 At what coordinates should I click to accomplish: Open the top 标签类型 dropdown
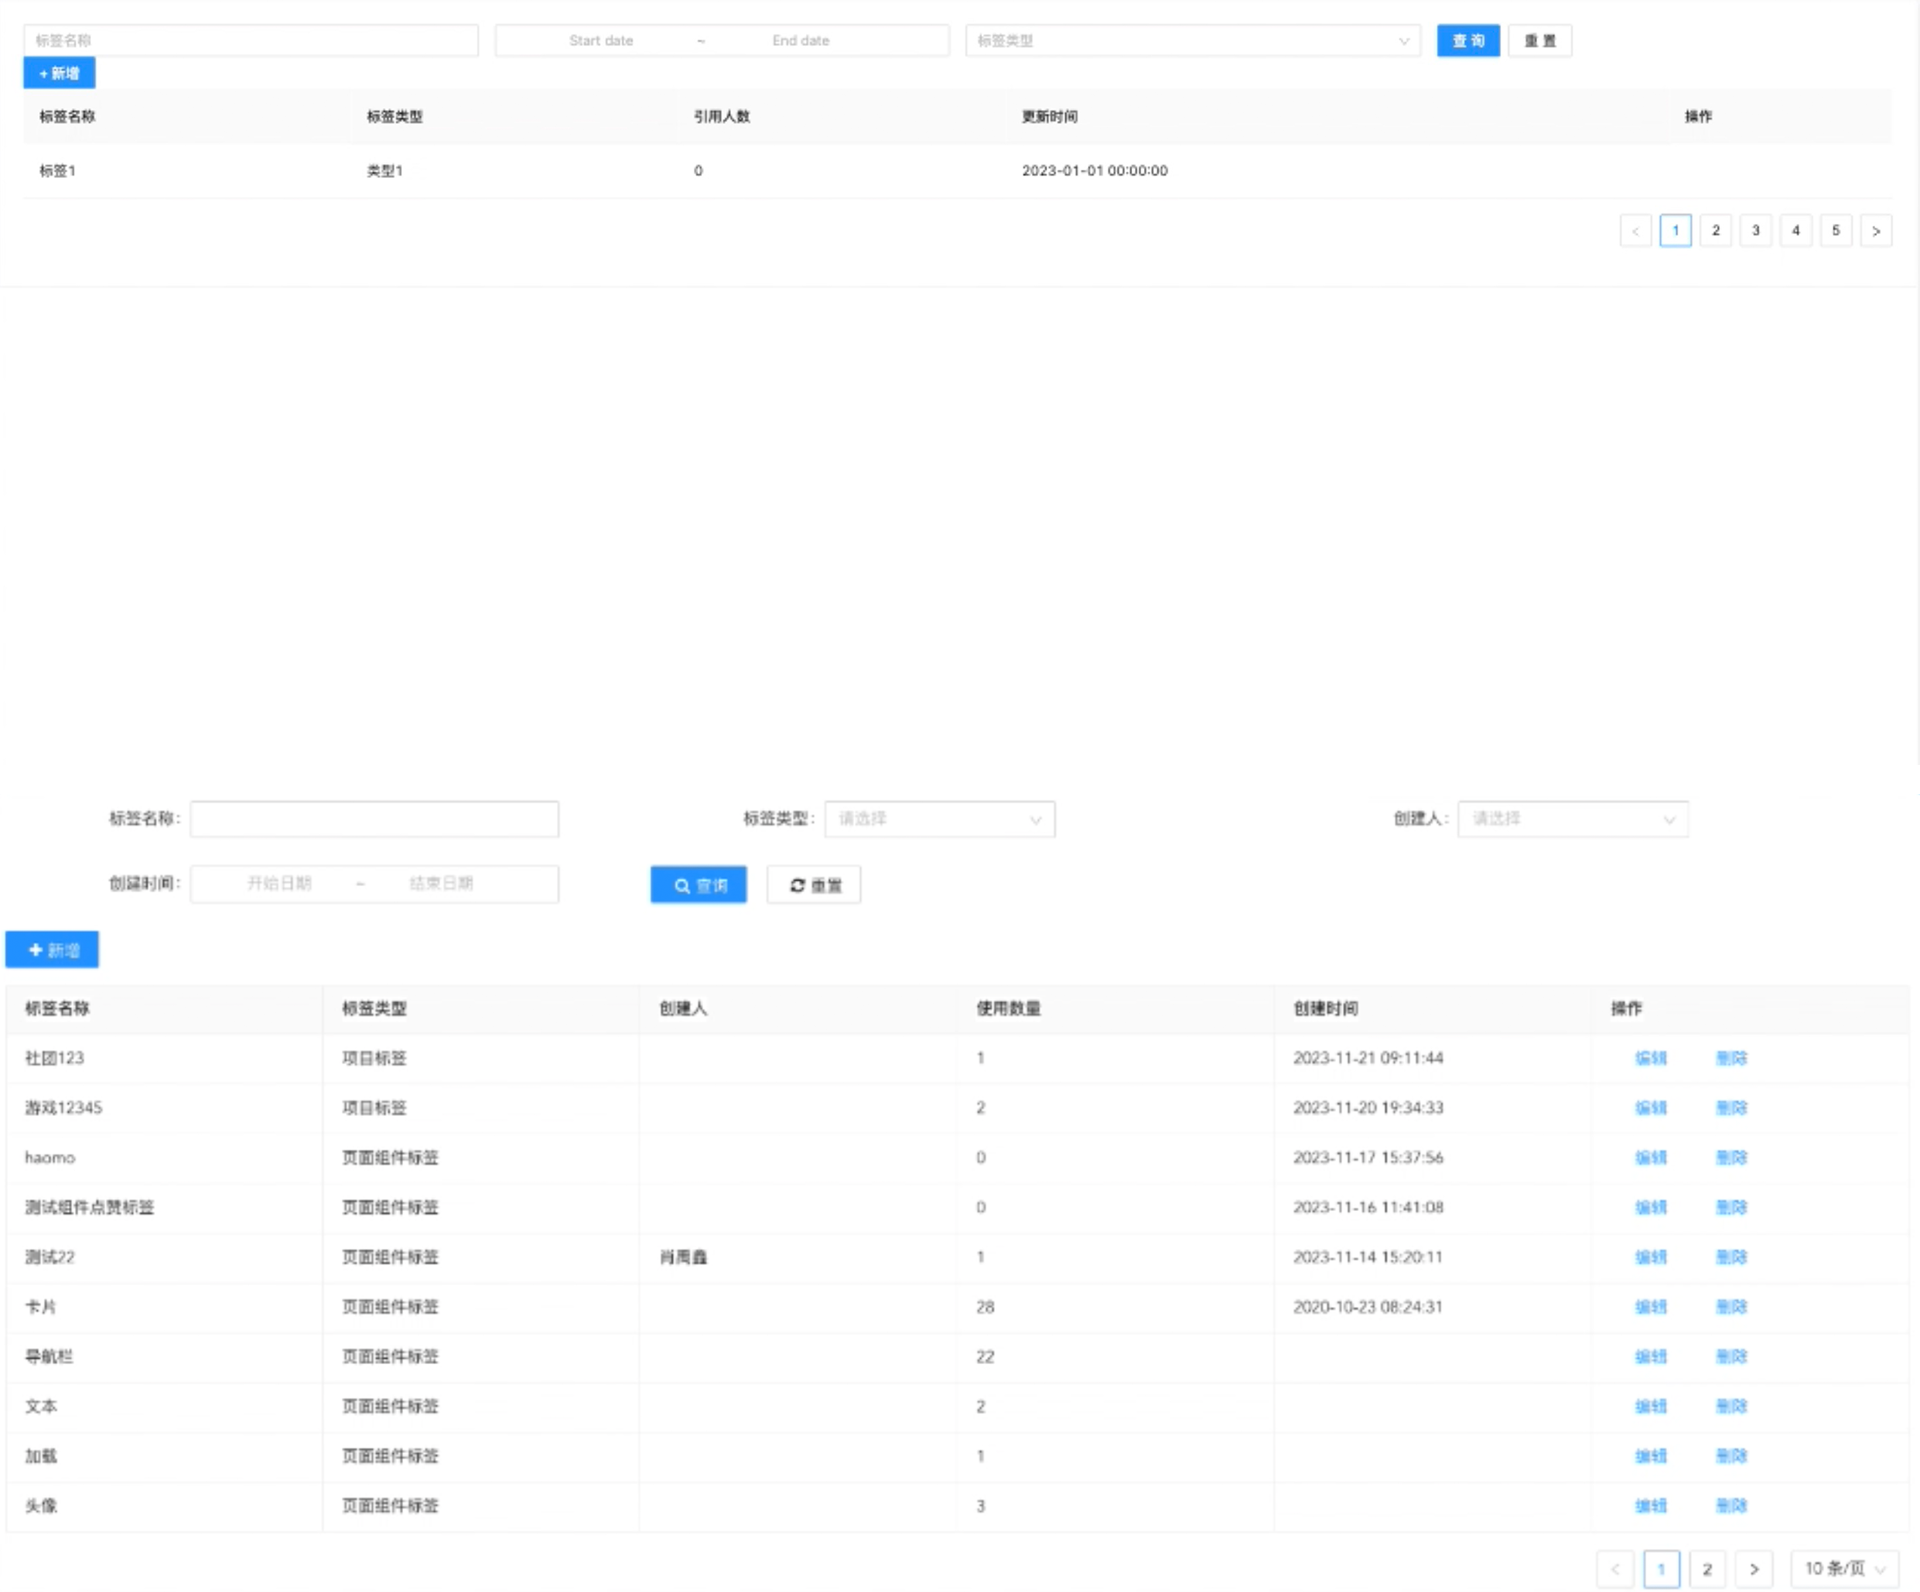pyautogui.click(x=1192, y=41)
